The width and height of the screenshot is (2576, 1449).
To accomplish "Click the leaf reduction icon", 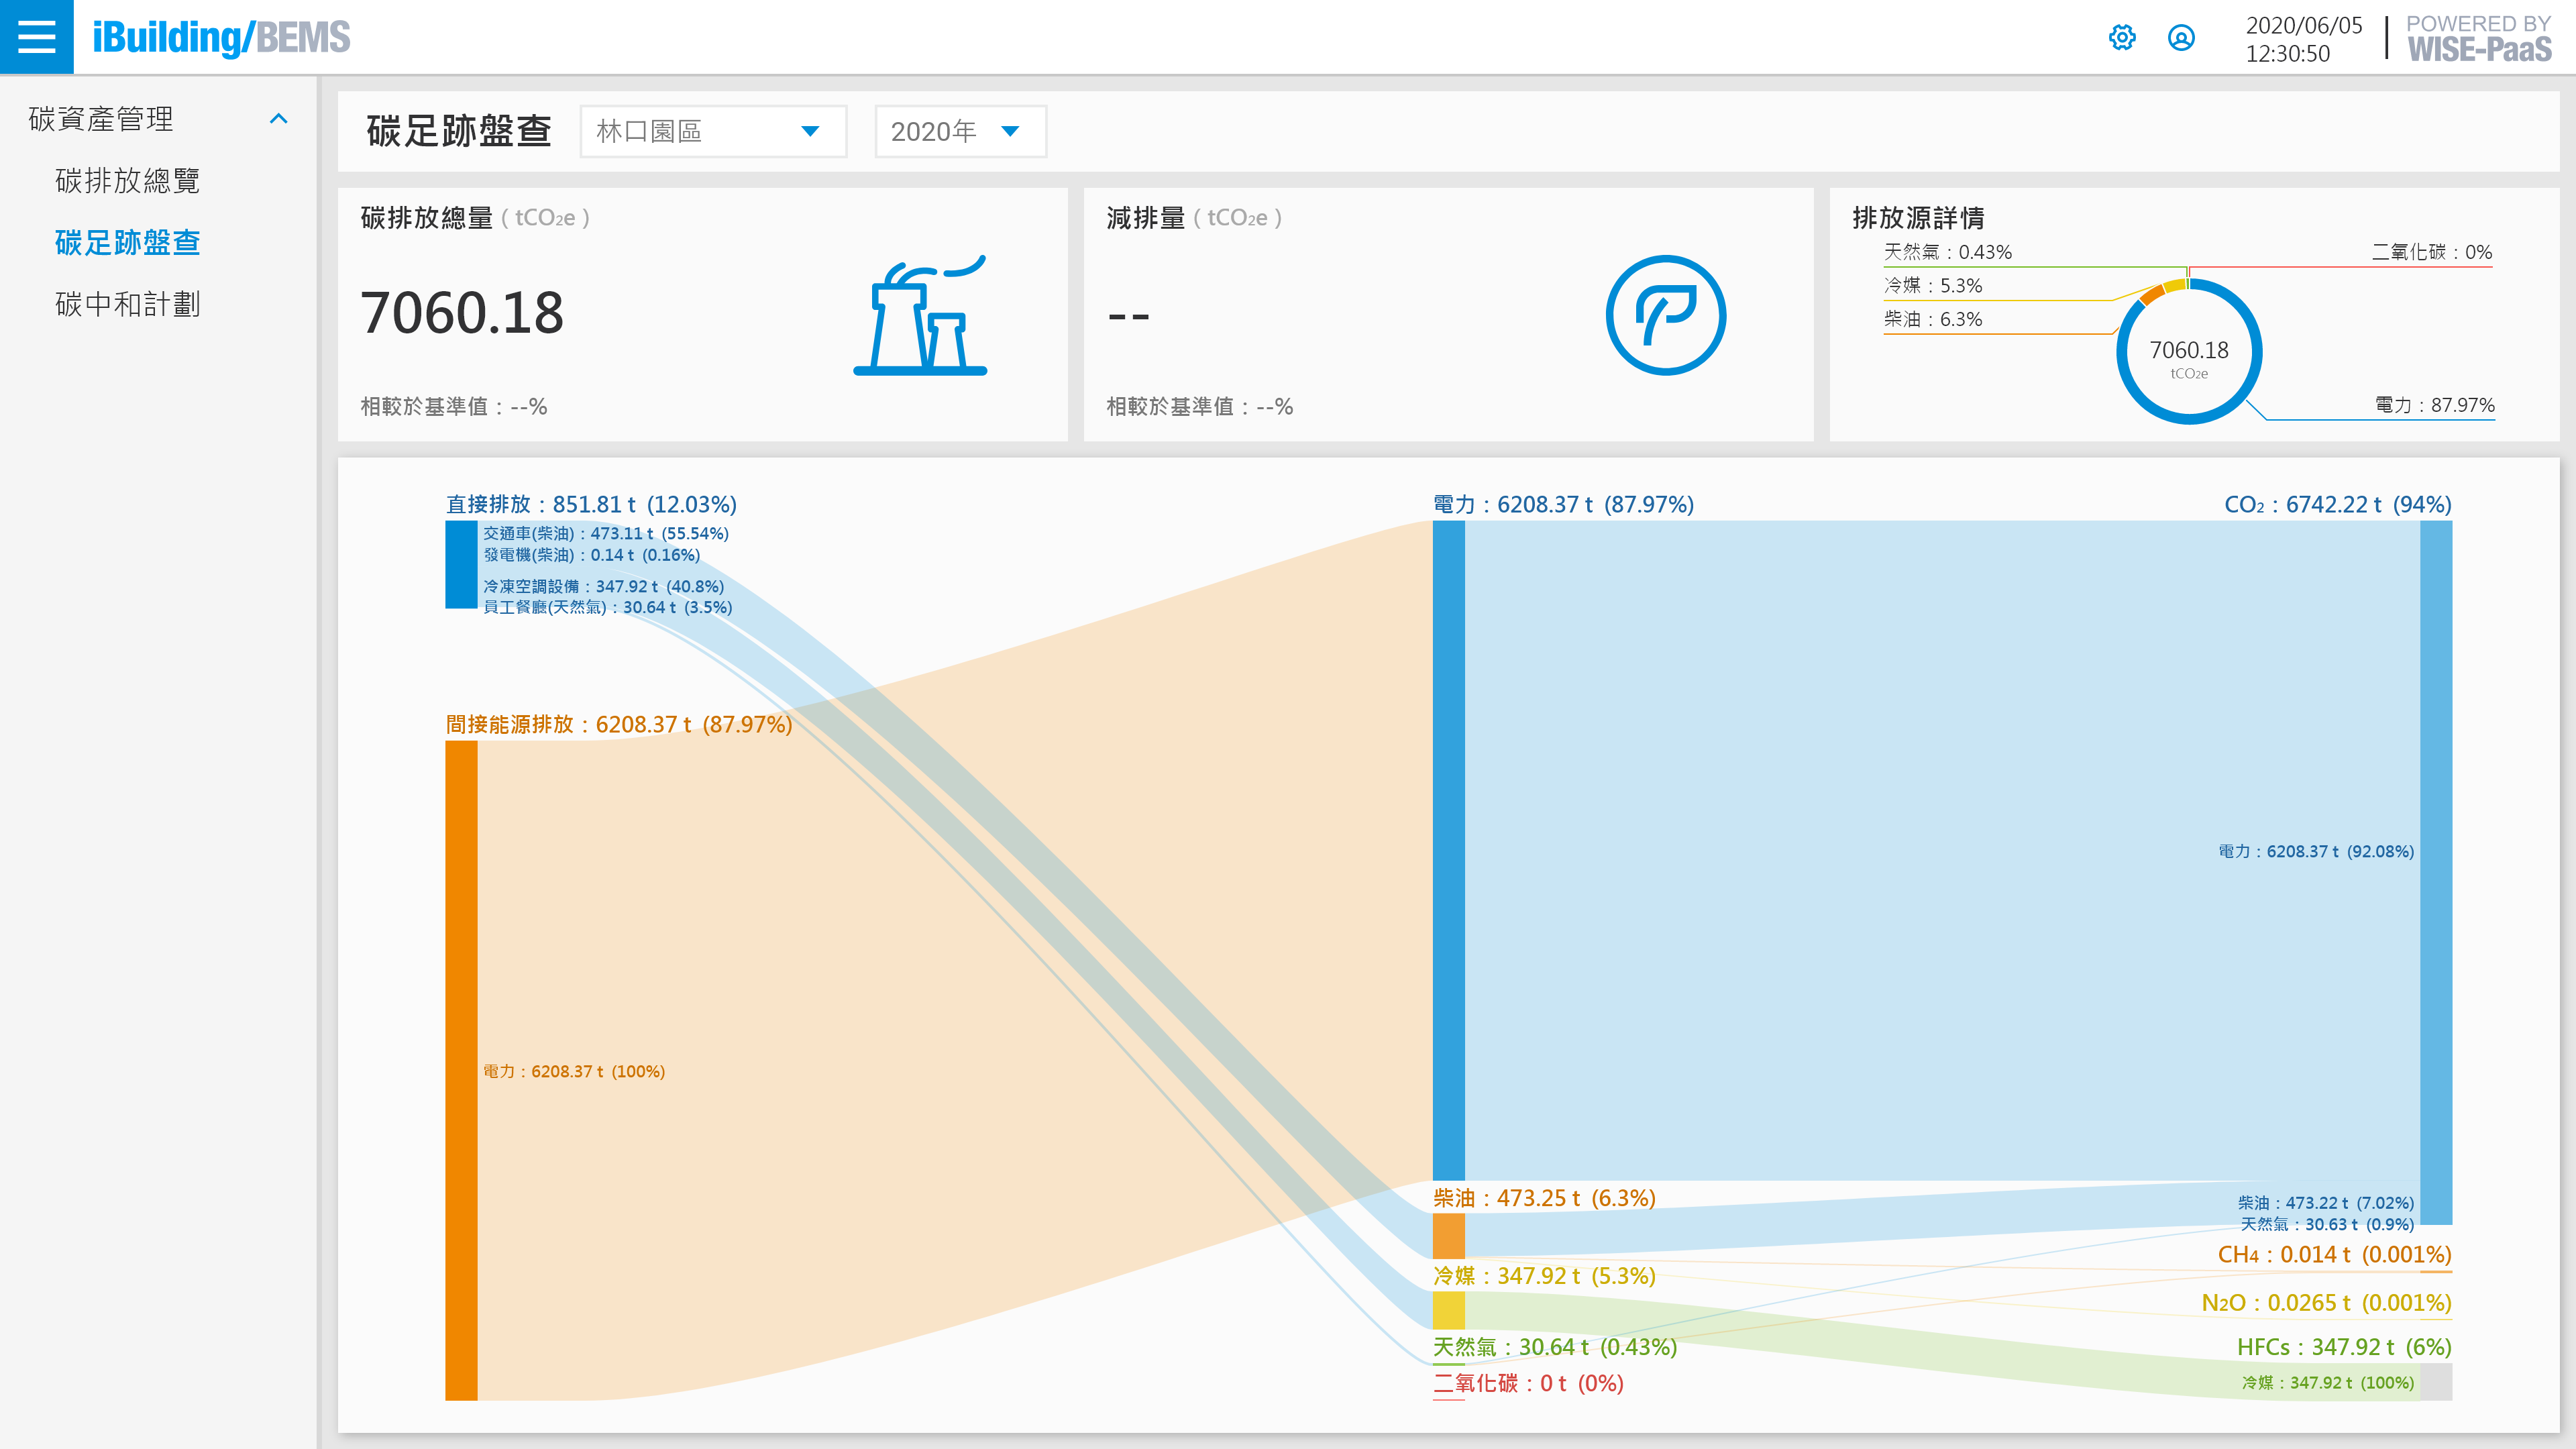I will (x=1665, y=316).
